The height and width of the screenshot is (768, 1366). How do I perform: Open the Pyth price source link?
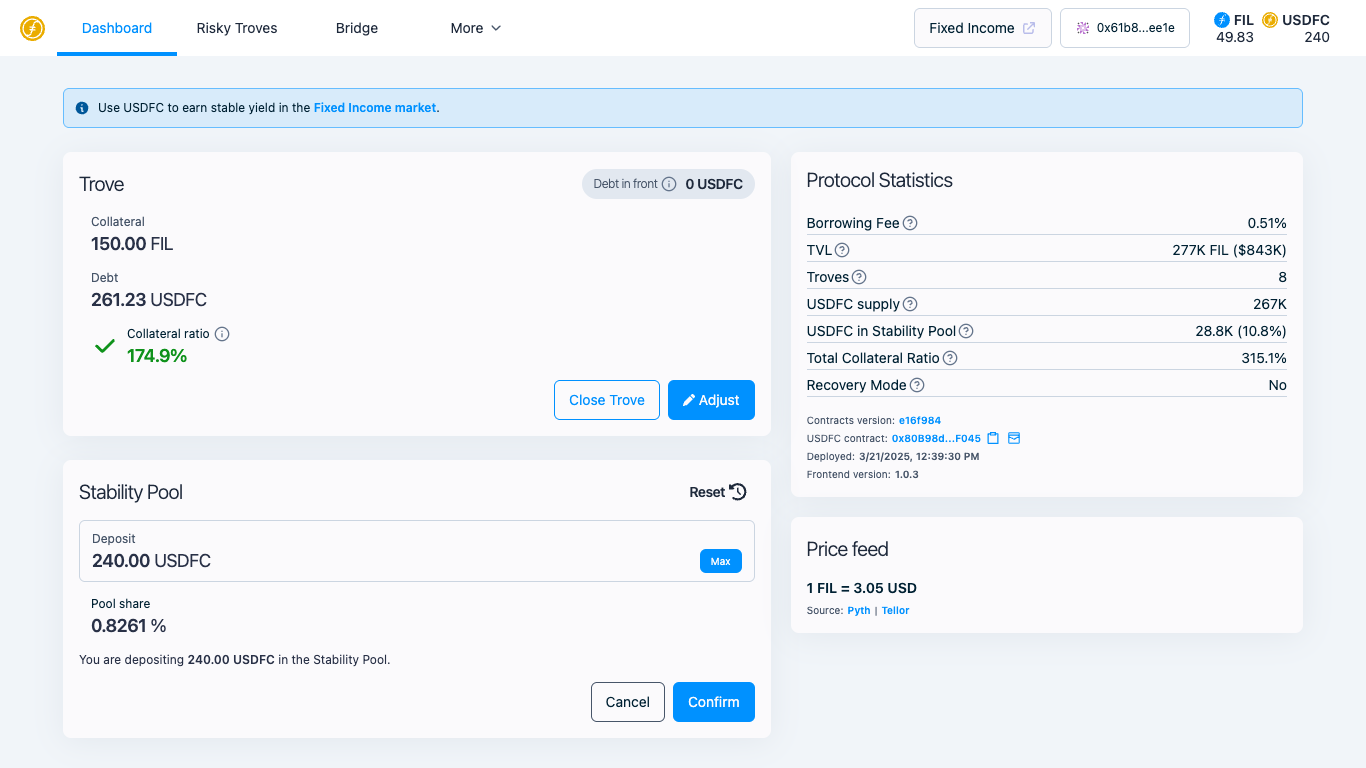click(x=859, y=610)
